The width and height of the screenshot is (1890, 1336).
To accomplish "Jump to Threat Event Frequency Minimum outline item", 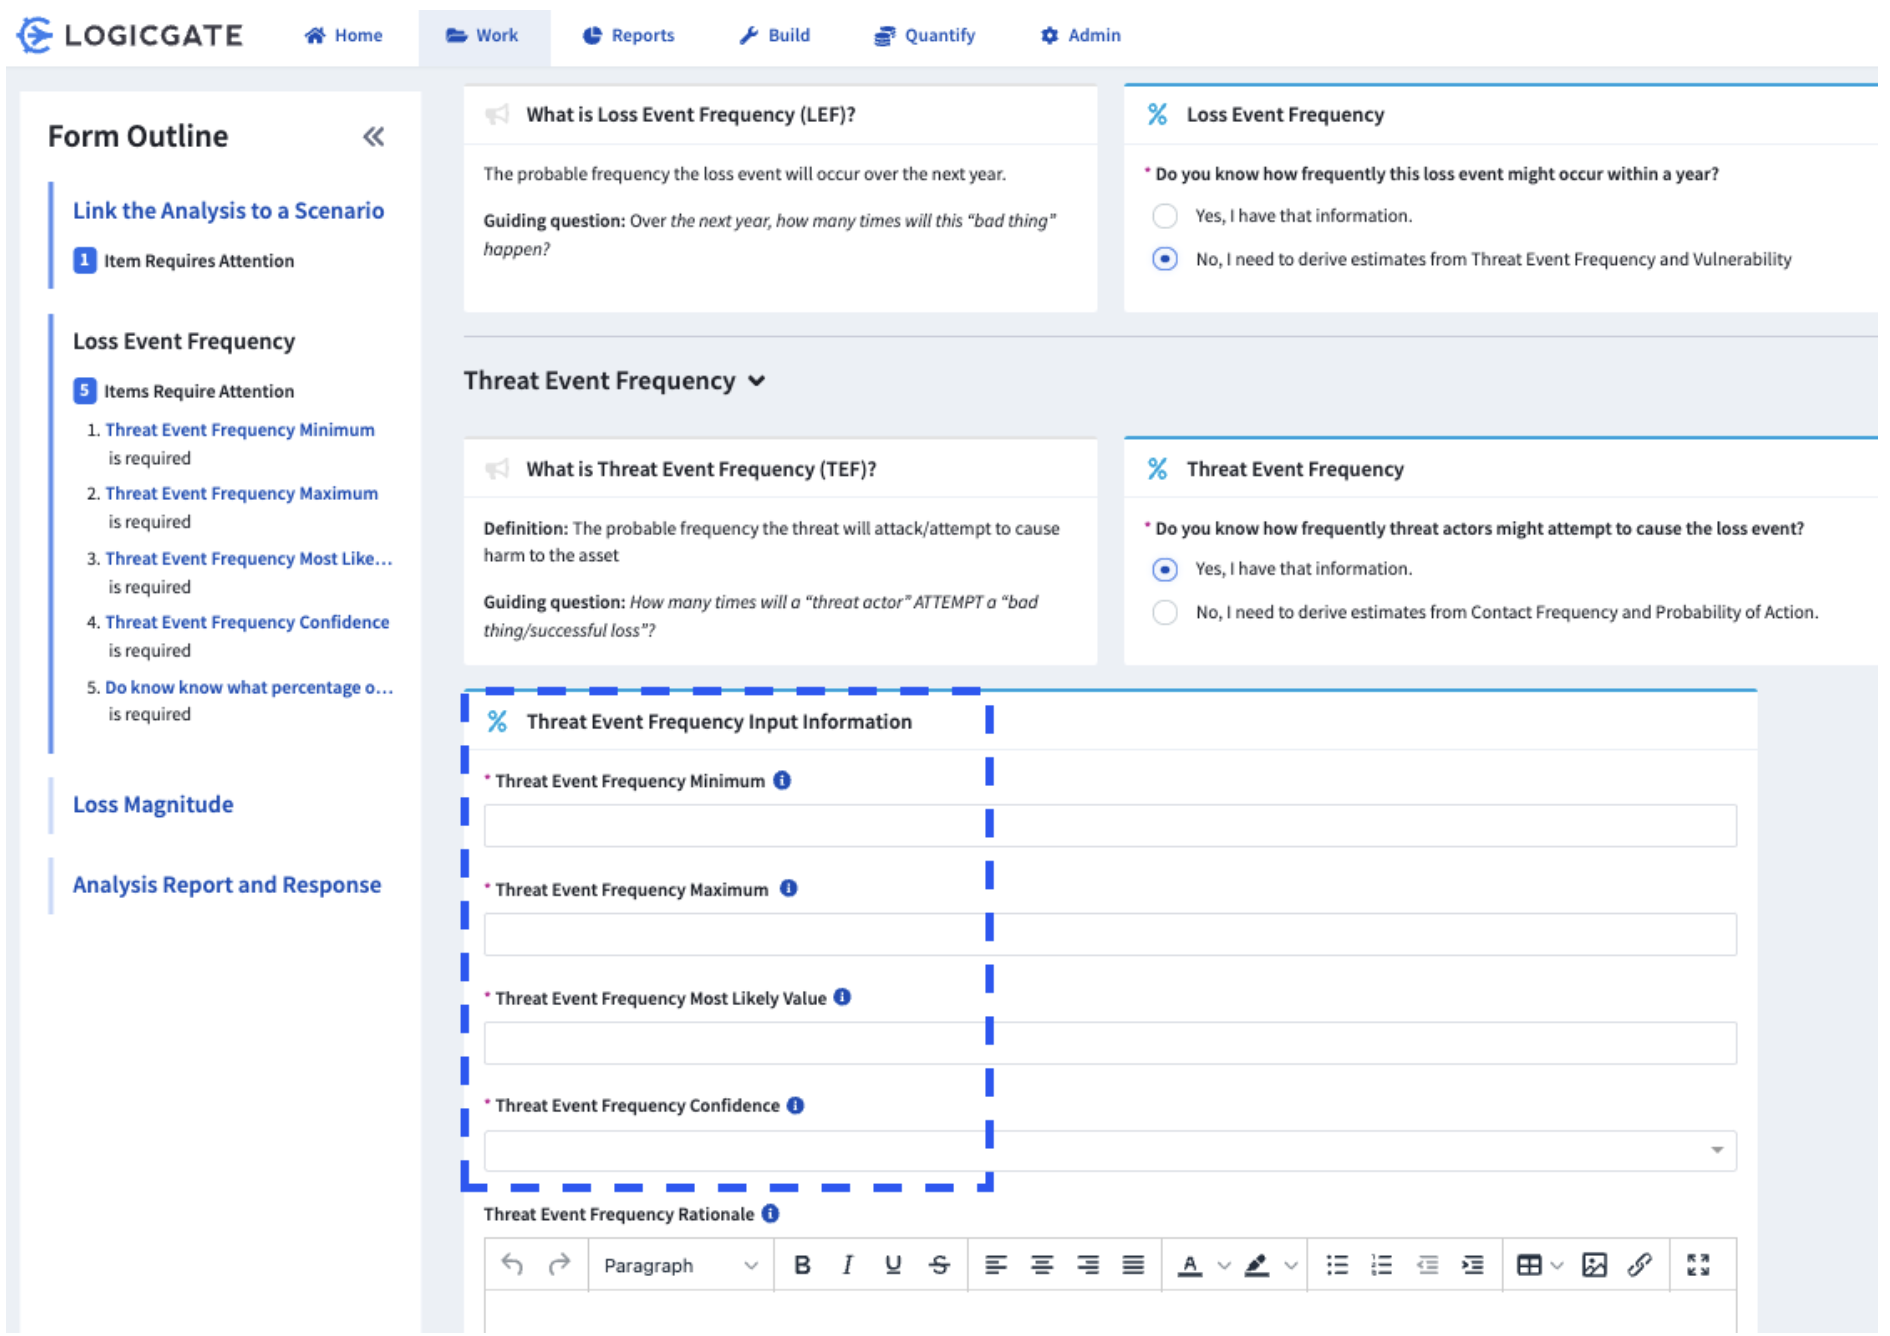I will coord(240,430).
